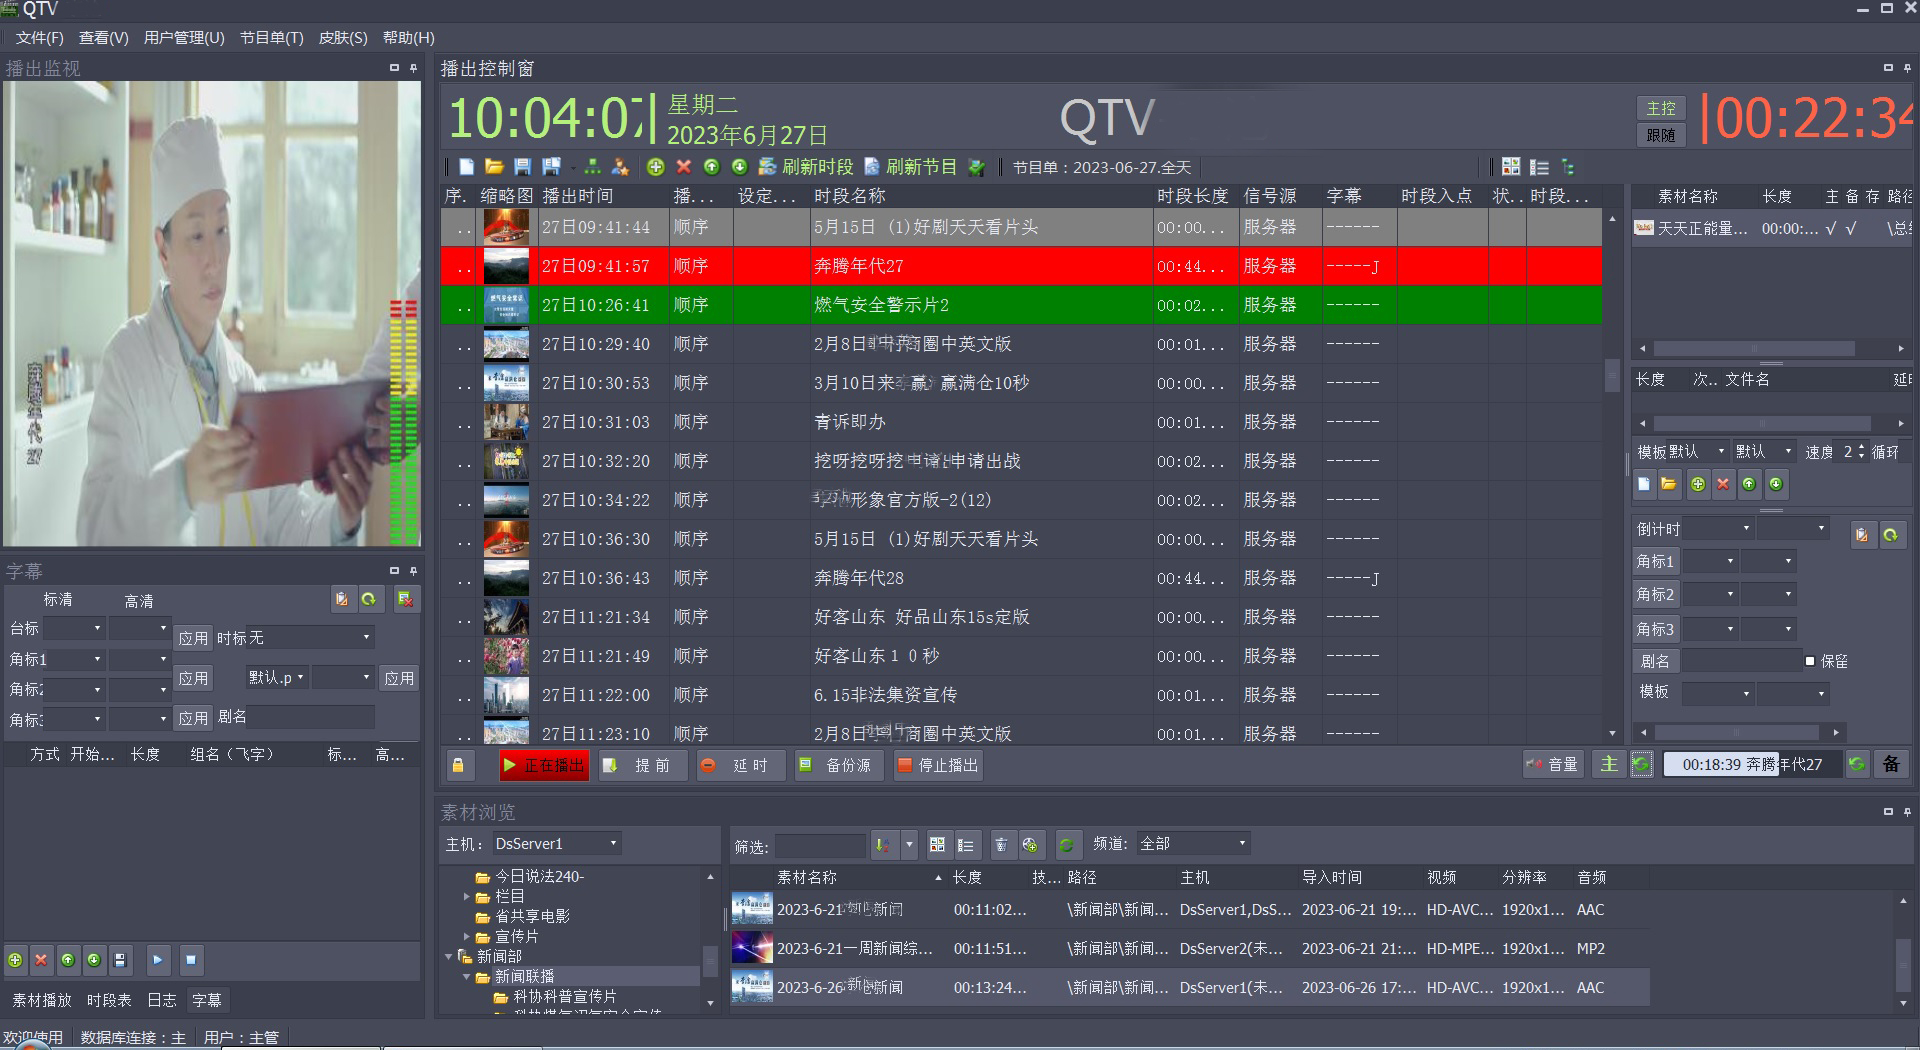1920x1050 pixels.
Task: Open folder icon under template row
Action: pyautogui.click(x=1669, y=484)
